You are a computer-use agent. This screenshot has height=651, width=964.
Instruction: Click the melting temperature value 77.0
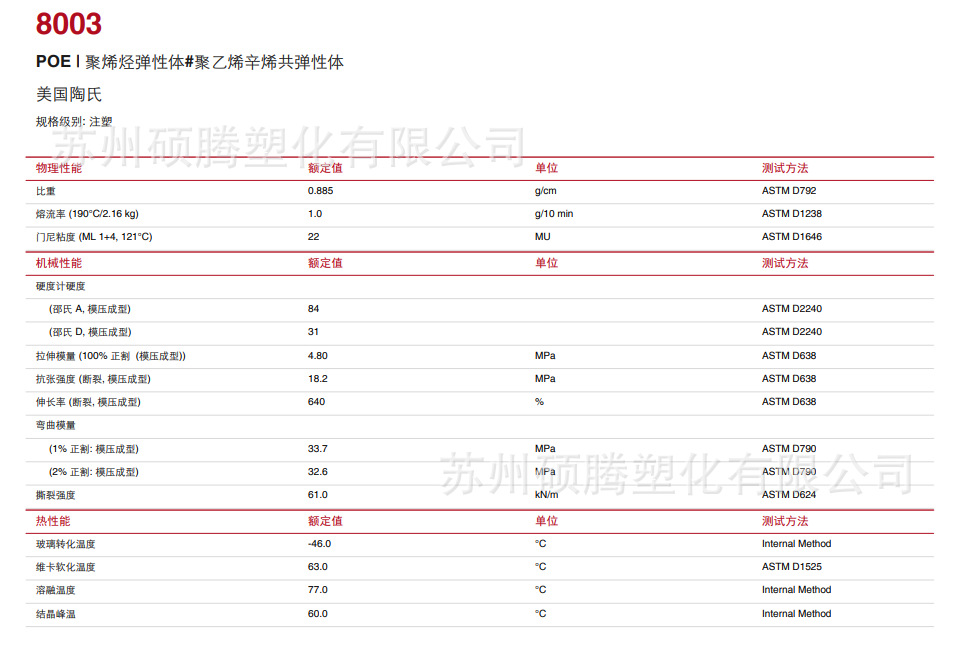click(x=318, y=590)
